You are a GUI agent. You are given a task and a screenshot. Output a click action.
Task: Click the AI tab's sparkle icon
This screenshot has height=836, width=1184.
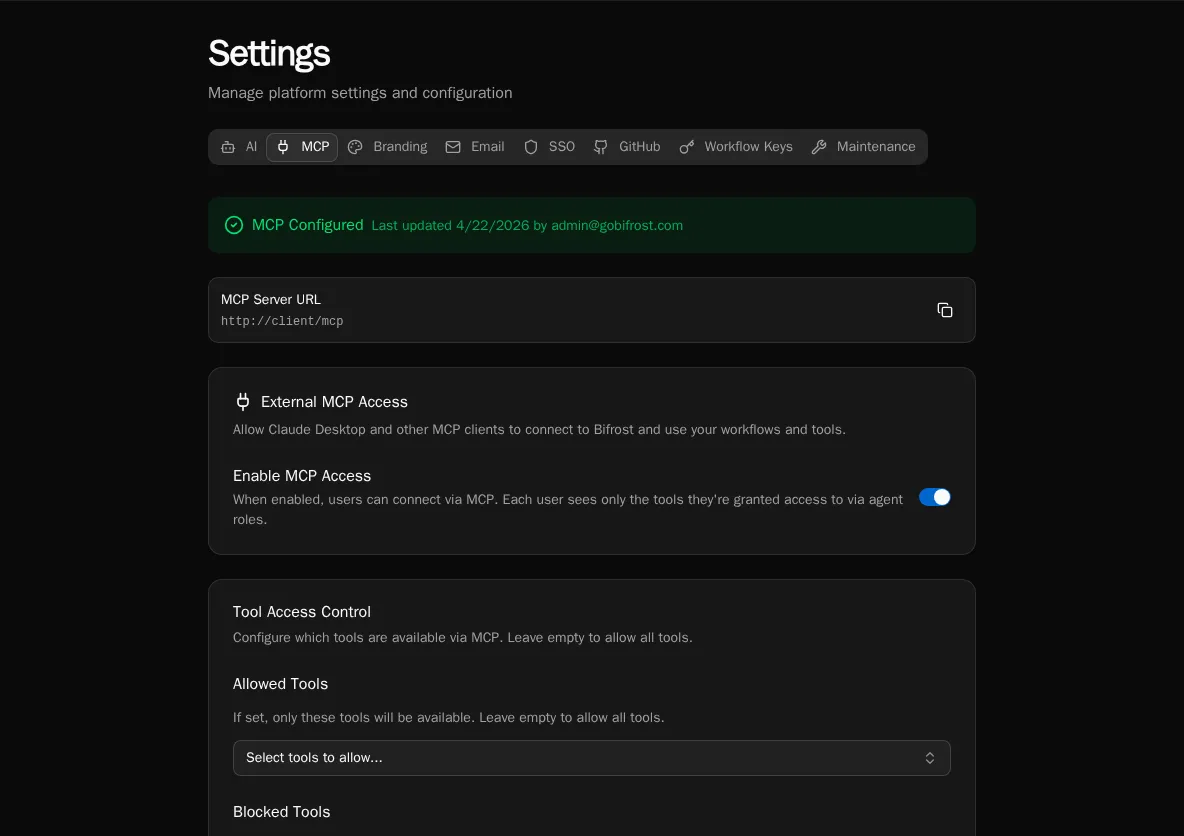[228, 147]
